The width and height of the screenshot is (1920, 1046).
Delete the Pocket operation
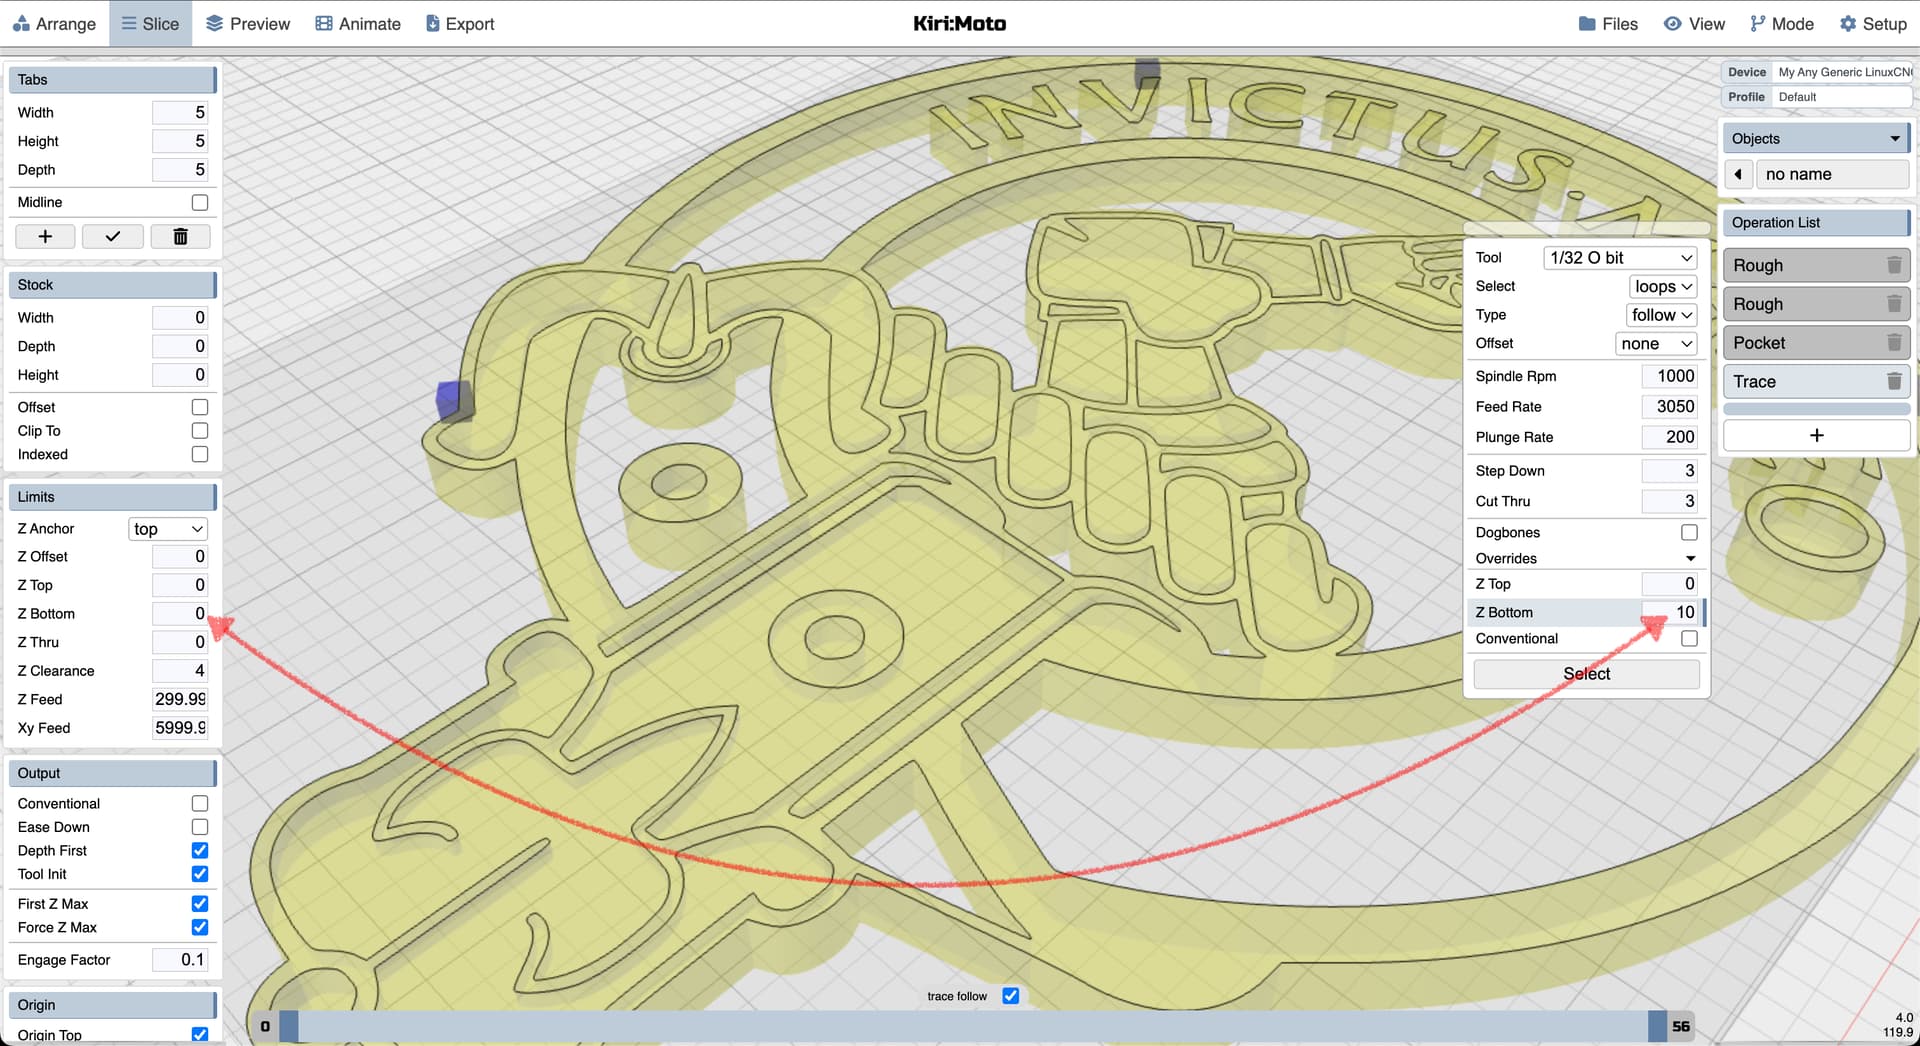(1893, 343)
